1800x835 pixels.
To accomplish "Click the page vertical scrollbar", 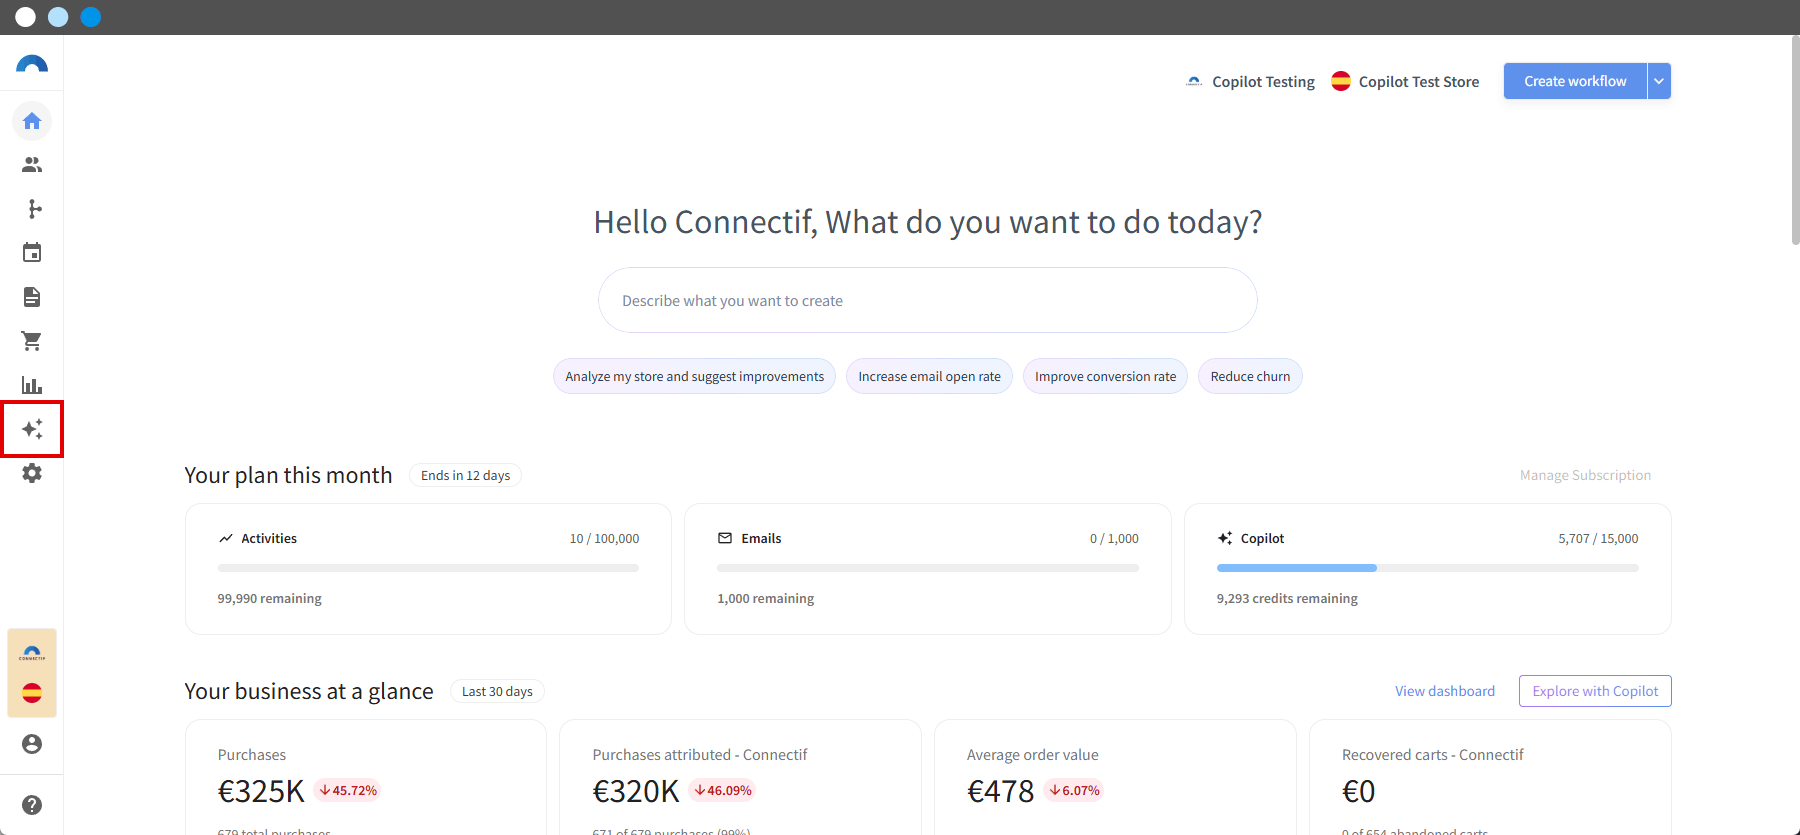I will 1795,140.
